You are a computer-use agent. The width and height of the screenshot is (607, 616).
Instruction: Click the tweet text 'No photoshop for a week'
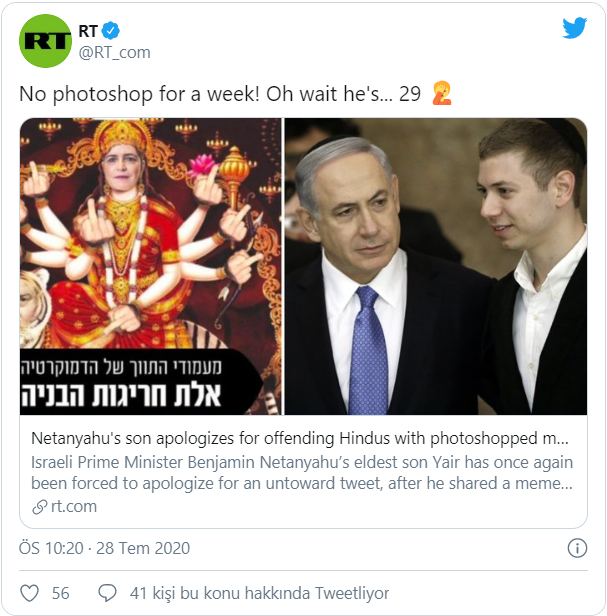click(x=139, y=94)
